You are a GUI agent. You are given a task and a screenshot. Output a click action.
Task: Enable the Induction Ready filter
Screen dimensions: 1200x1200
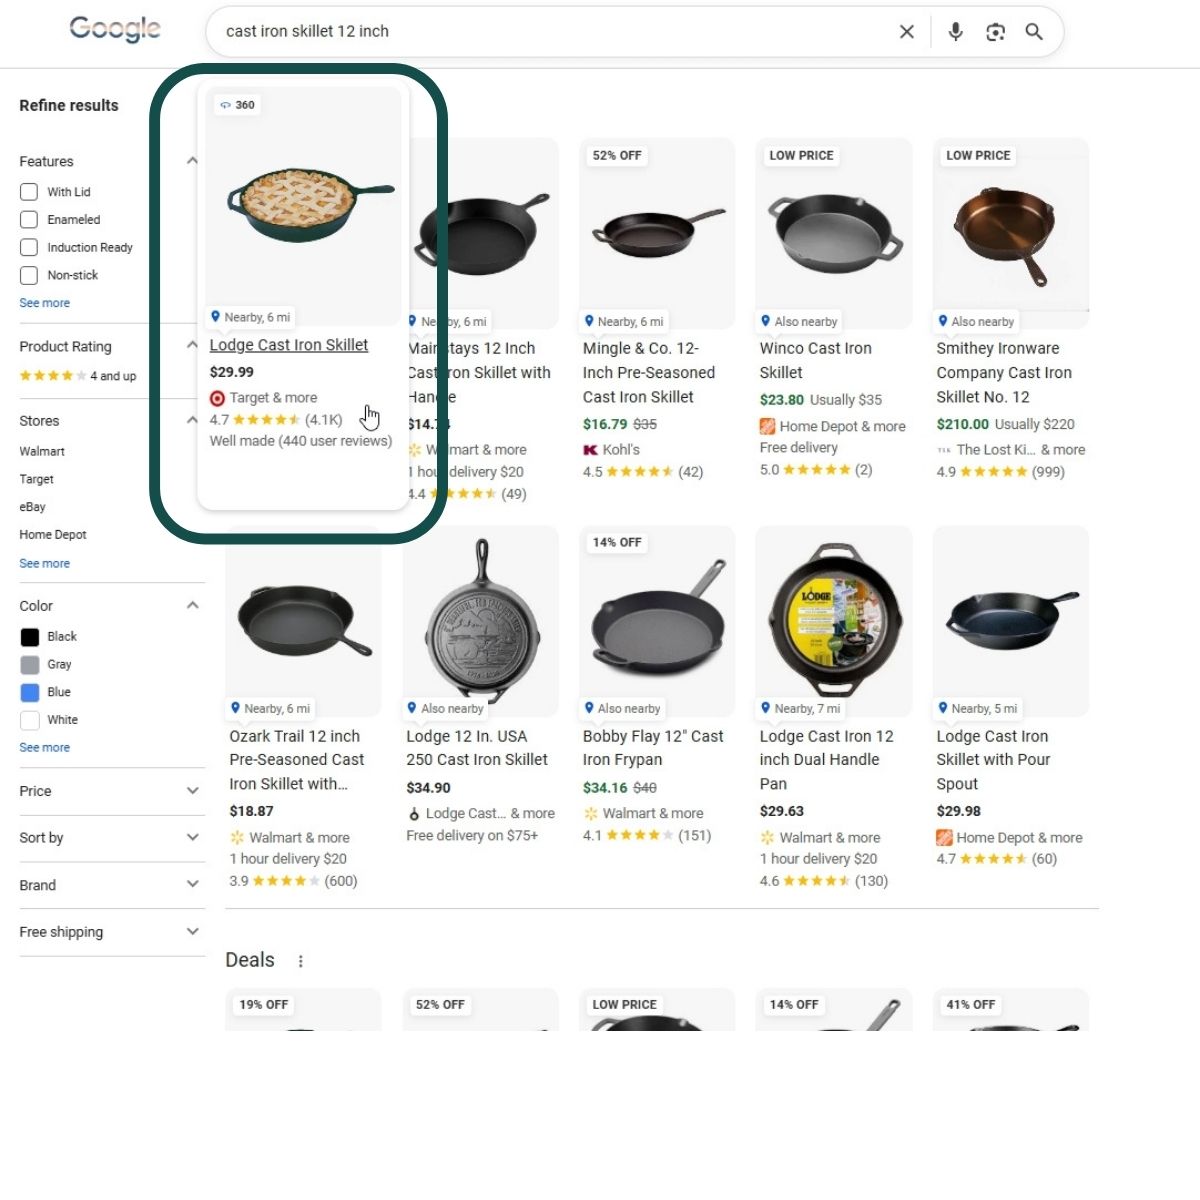[29, 248]
